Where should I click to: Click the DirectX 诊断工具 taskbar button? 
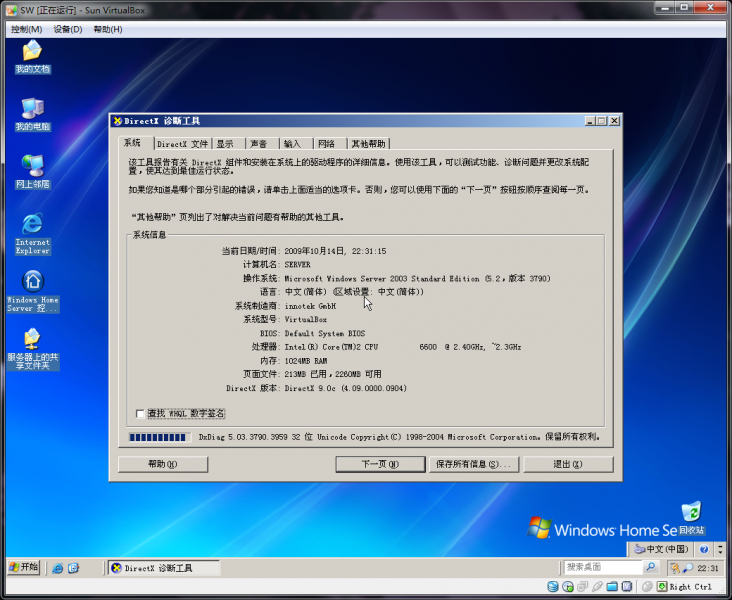pyautogui.click(x=164, y=568)
